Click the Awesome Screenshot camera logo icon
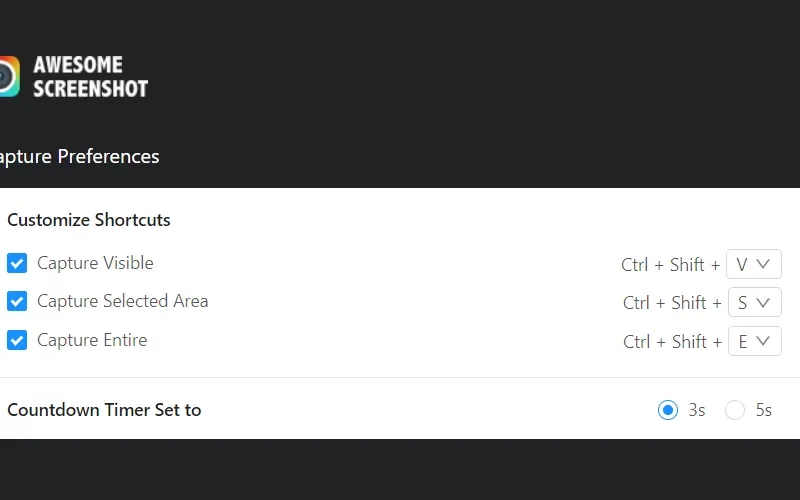 tap(9, 77)
